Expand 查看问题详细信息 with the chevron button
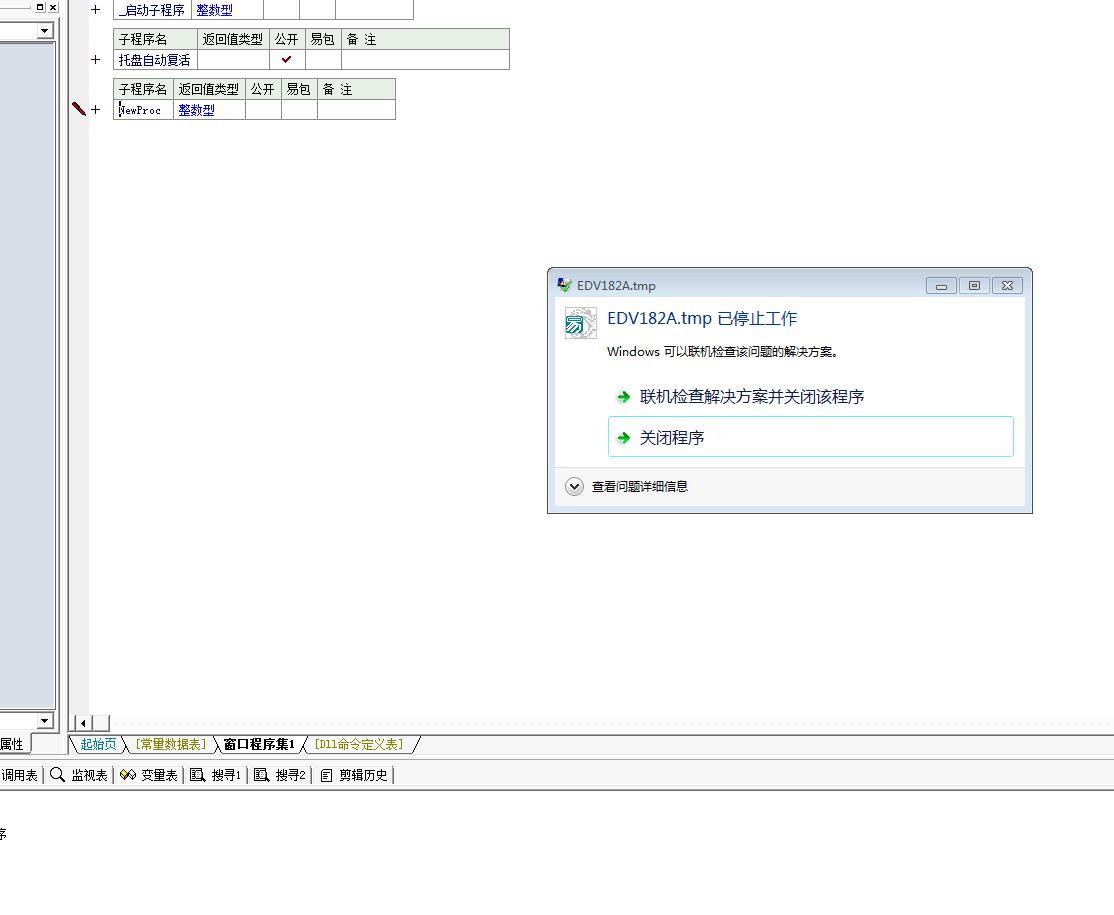1114x915 pixels. [574, 486]
